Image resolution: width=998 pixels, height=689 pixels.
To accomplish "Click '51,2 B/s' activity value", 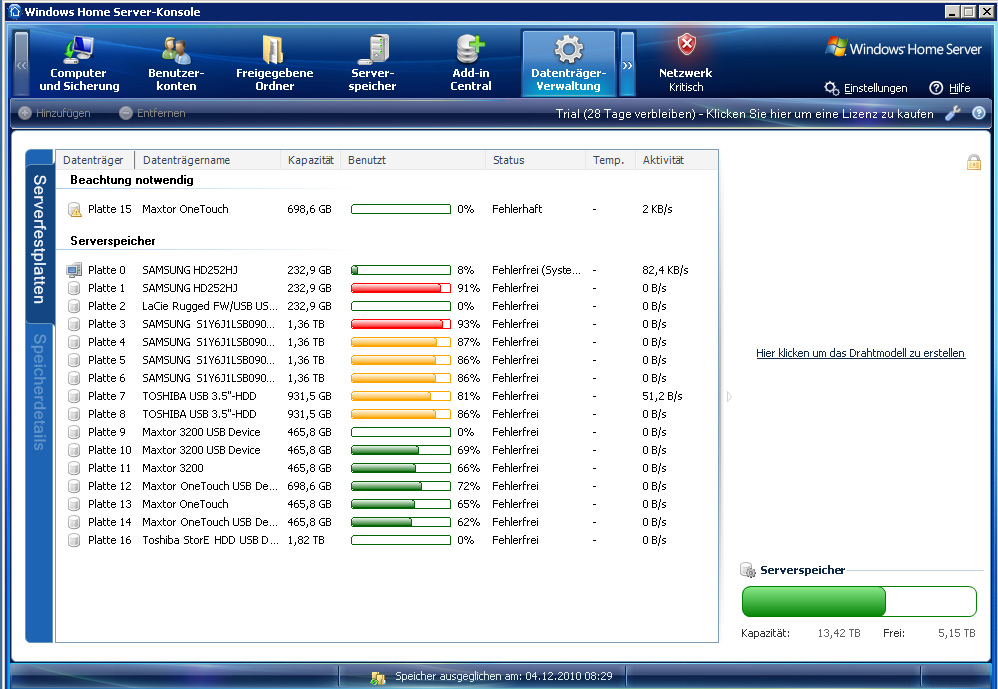I will coord(662,396).
